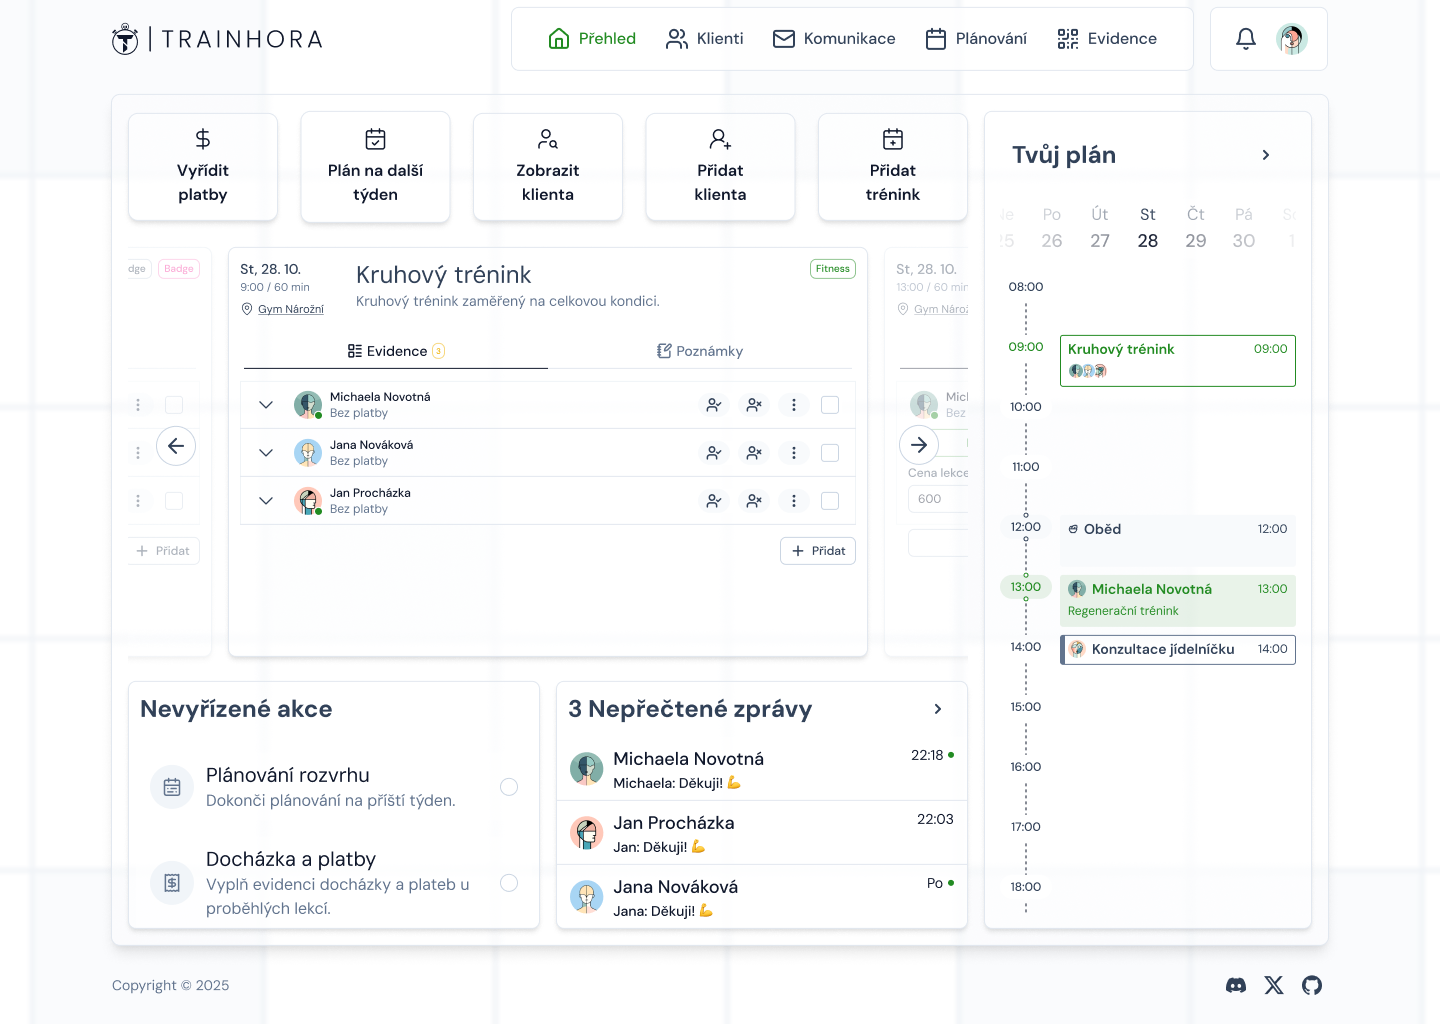Mark Michaela Novotná as present
The image size is (1440, 1024).
click(x=714, y=405)
